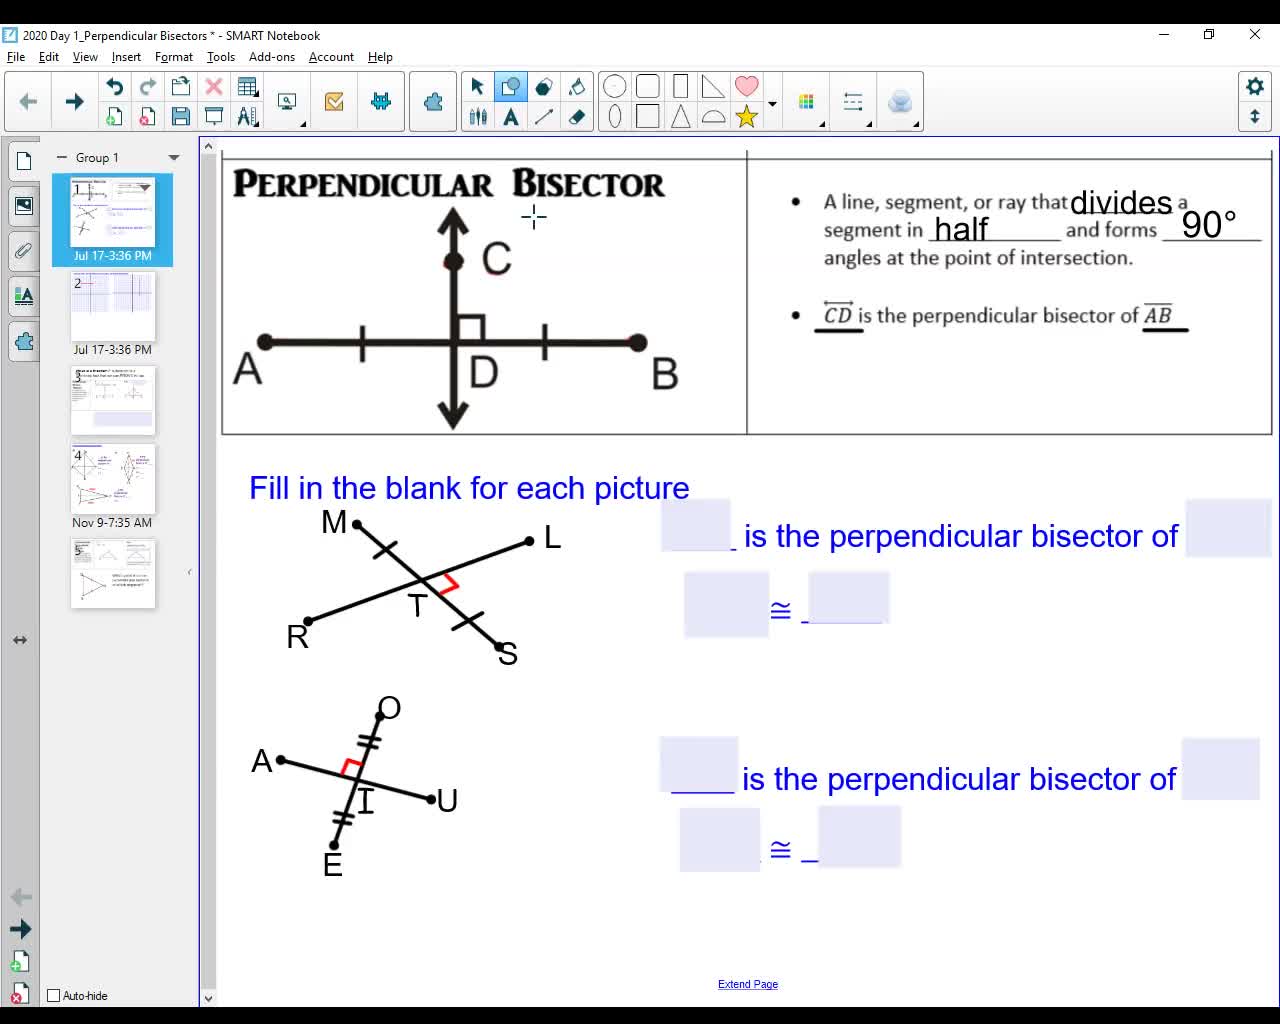
Task: Toggle the Auto-hide checkbox
Action: 54,994
